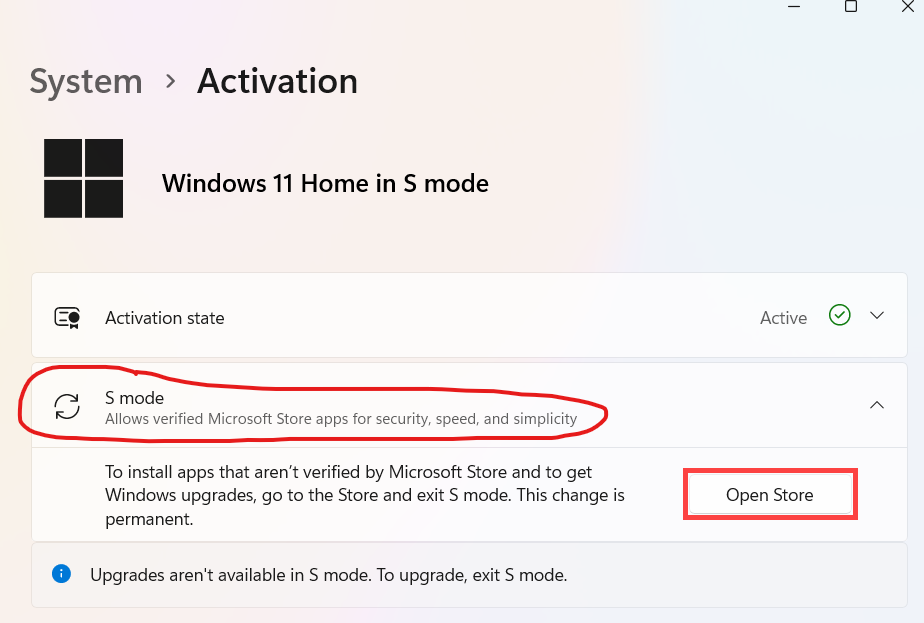924x623 pixels.
Task: Select the Windows 11 Home edition text
Action: pos(325,184)
